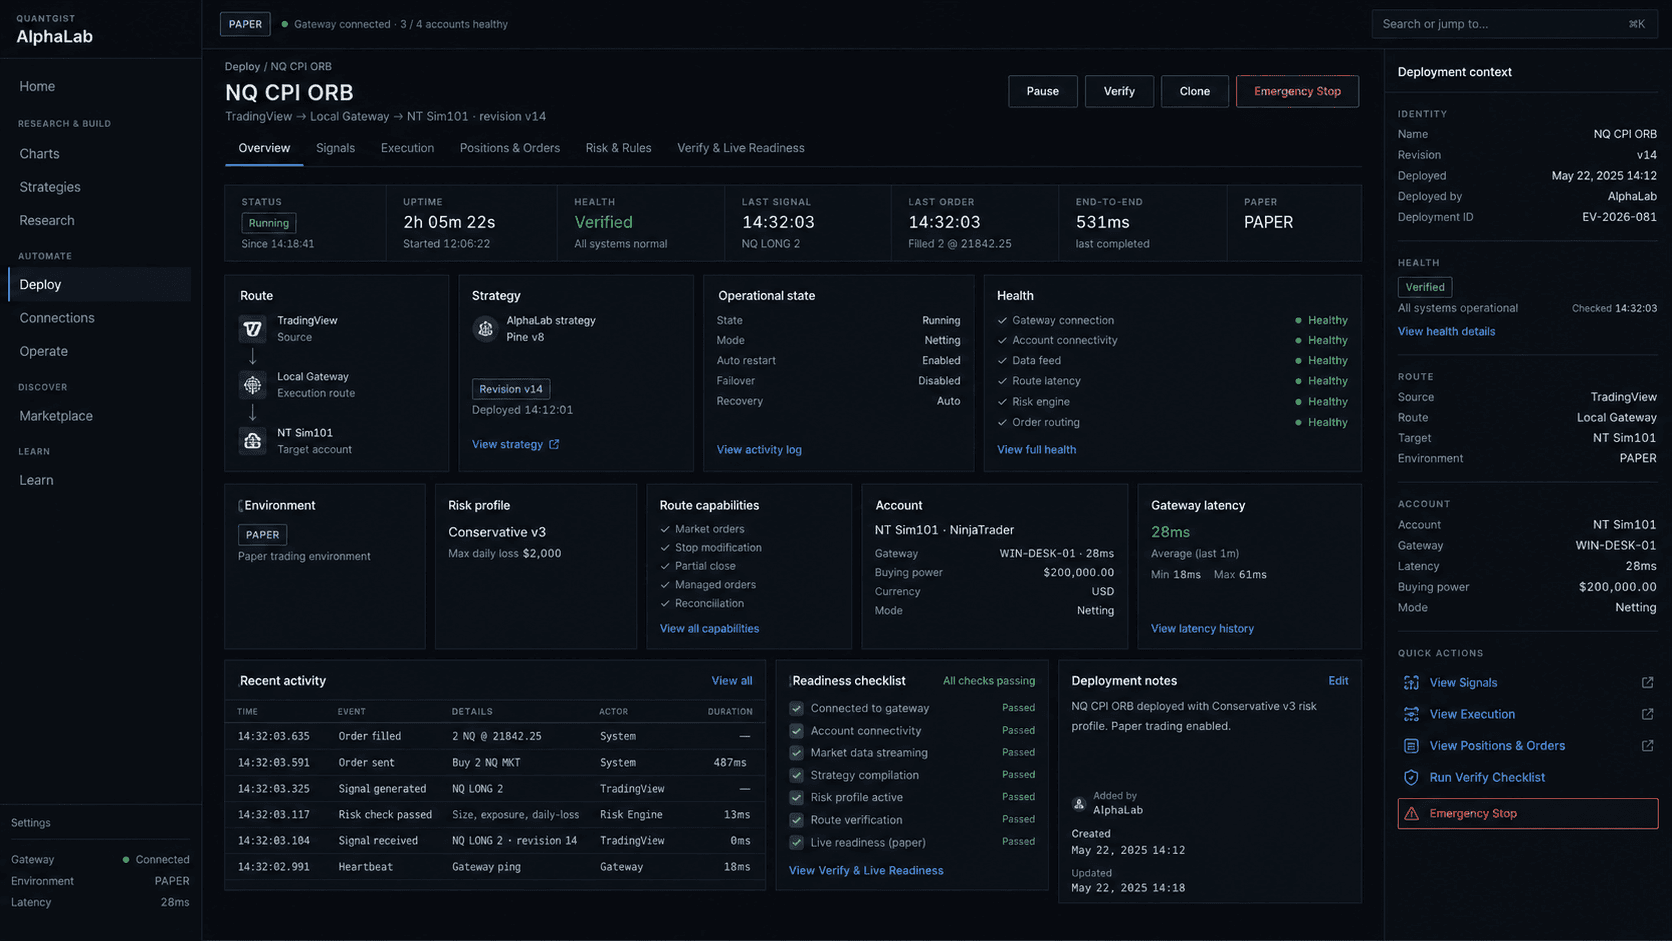Click the Conservative v3 risk profile name
Image resolution: width=1672 pixels, height=941 pixels.
click(497, 532)
